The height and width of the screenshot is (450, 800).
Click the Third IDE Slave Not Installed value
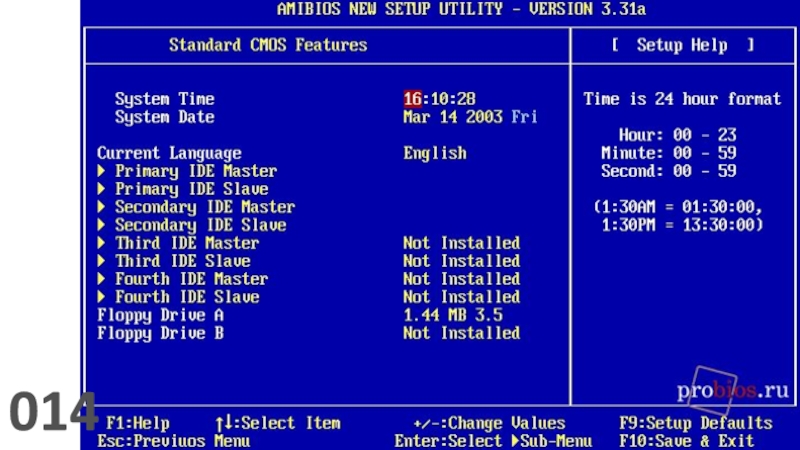coord(462,261)
